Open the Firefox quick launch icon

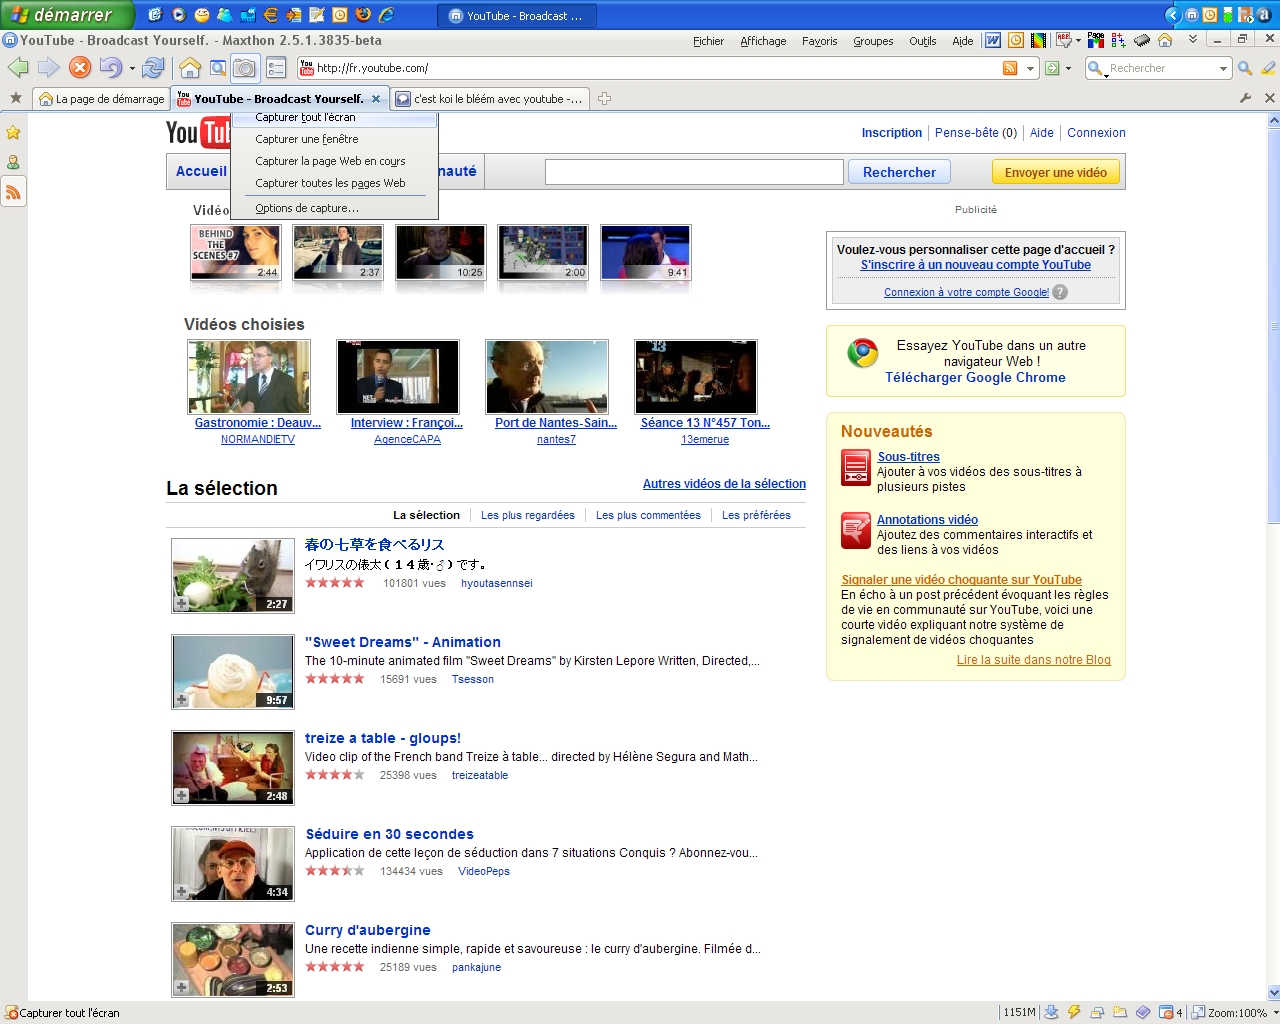(363, 15)
